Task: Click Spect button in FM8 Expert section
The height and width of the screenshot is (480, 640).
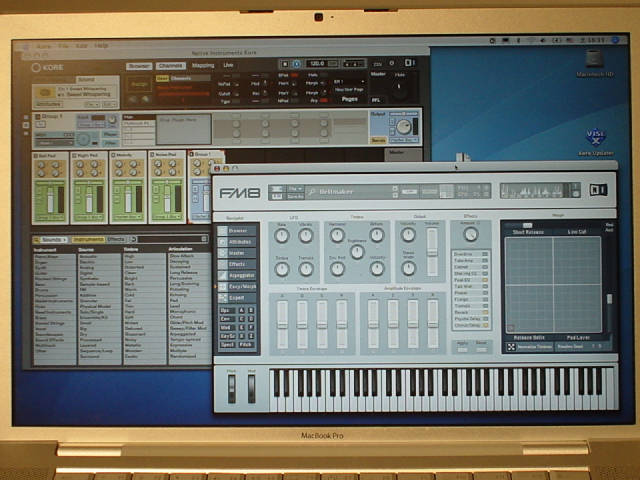Action: tap(227, 345)
